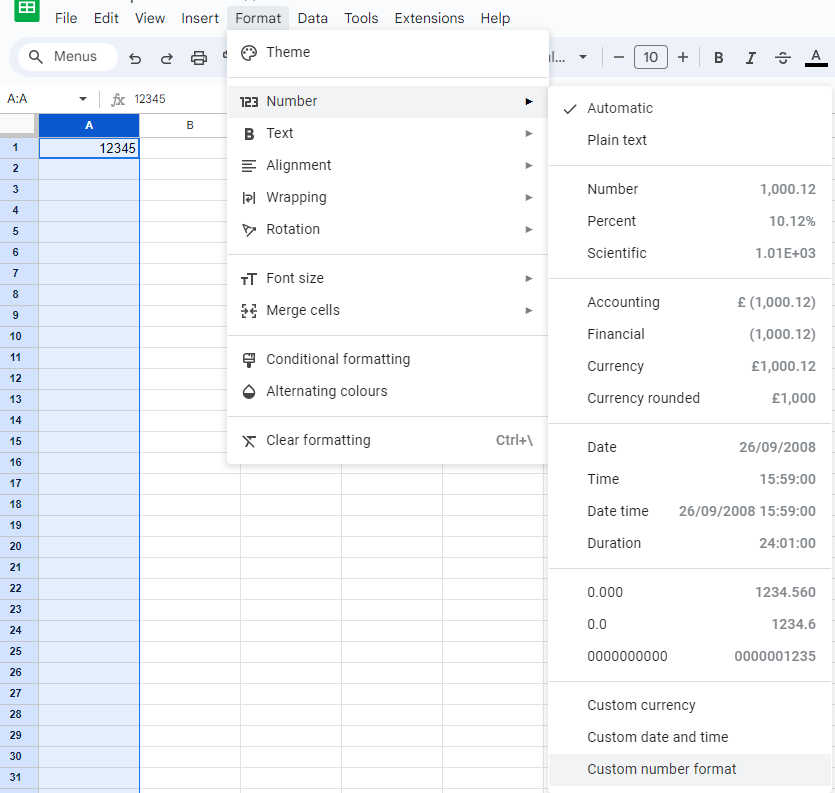Click the Undo arrow icon

point(135,58)
